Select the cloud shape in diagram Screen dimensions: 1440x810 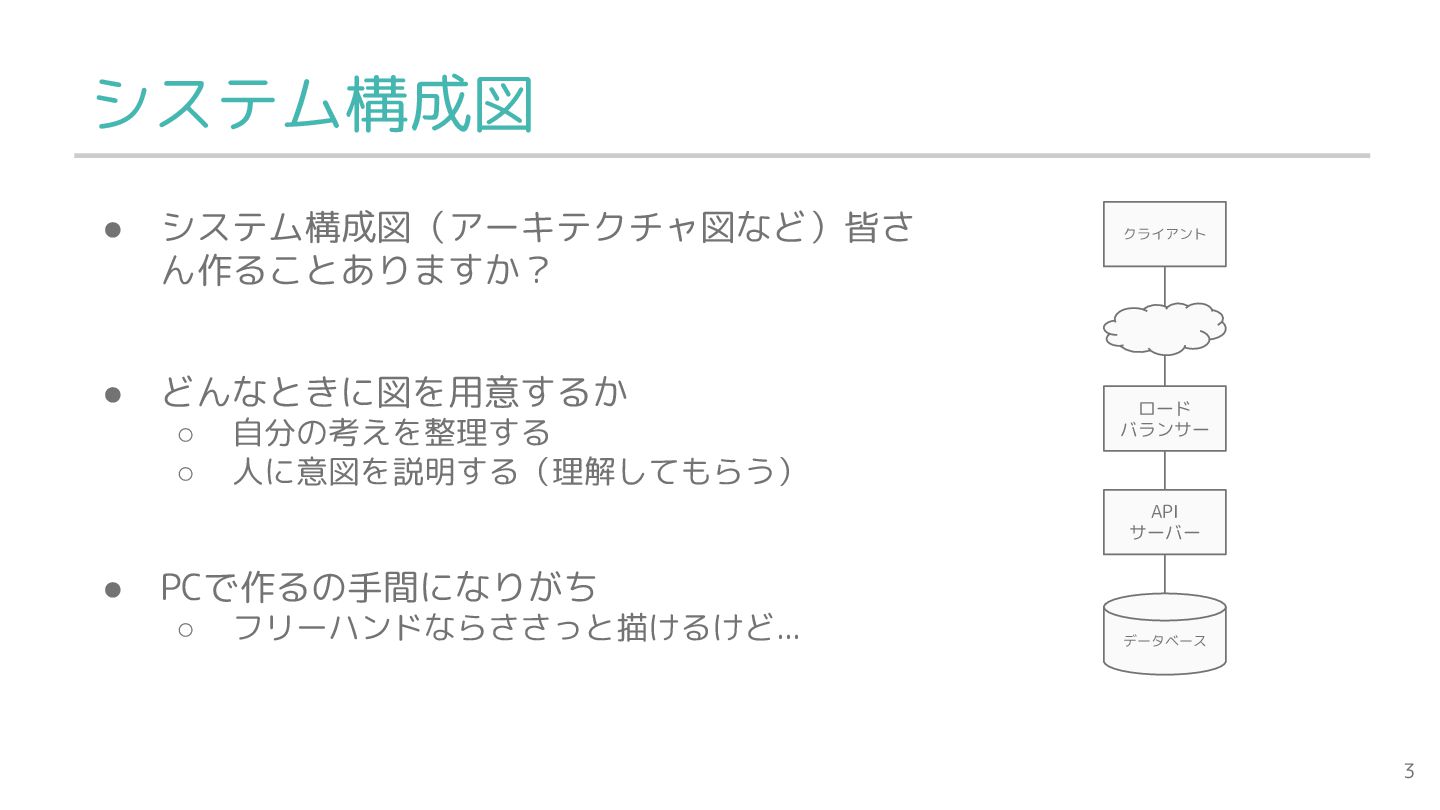pyautogui.click(x=1165, y=328)
